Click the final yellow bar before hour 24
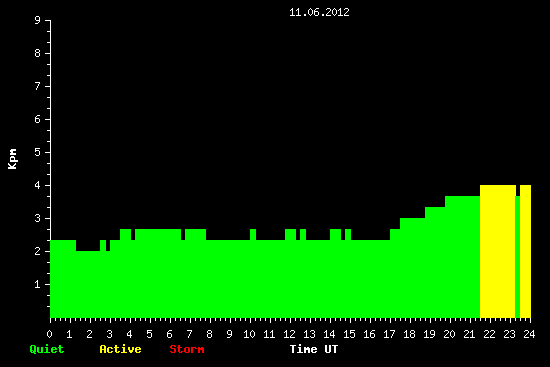This screenshot has height=367, width=550. click(x=525, y=251)
